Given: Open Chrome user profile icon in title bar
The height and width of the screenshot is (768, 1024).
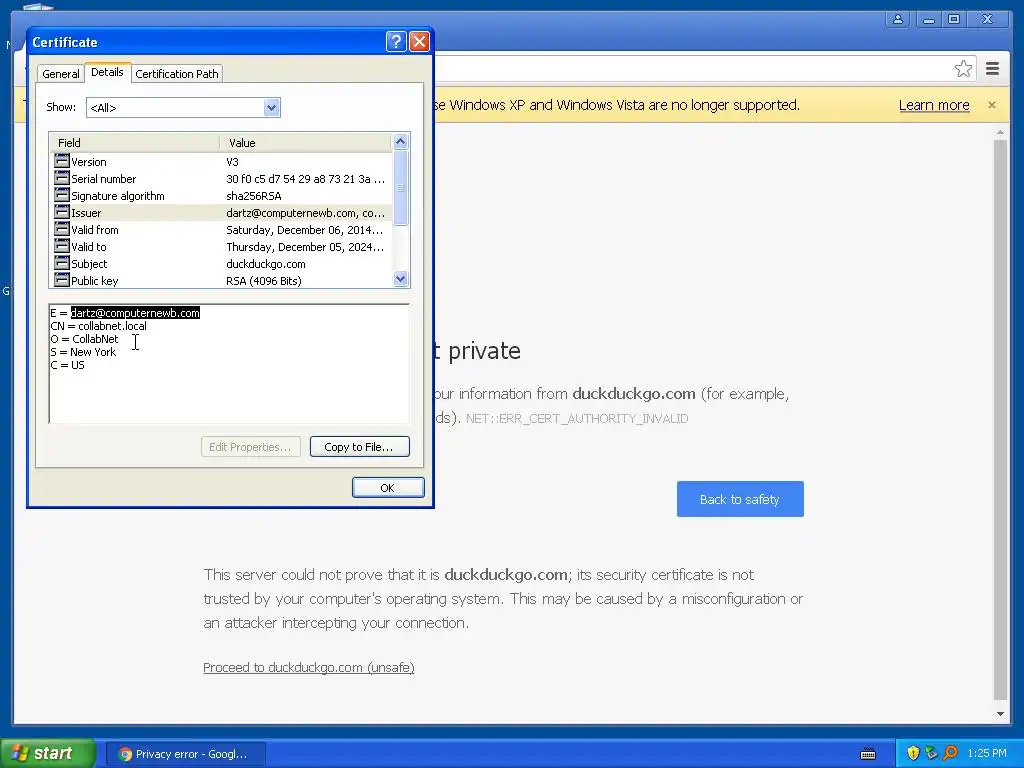Looking at the screenshot, I should 898,19.
